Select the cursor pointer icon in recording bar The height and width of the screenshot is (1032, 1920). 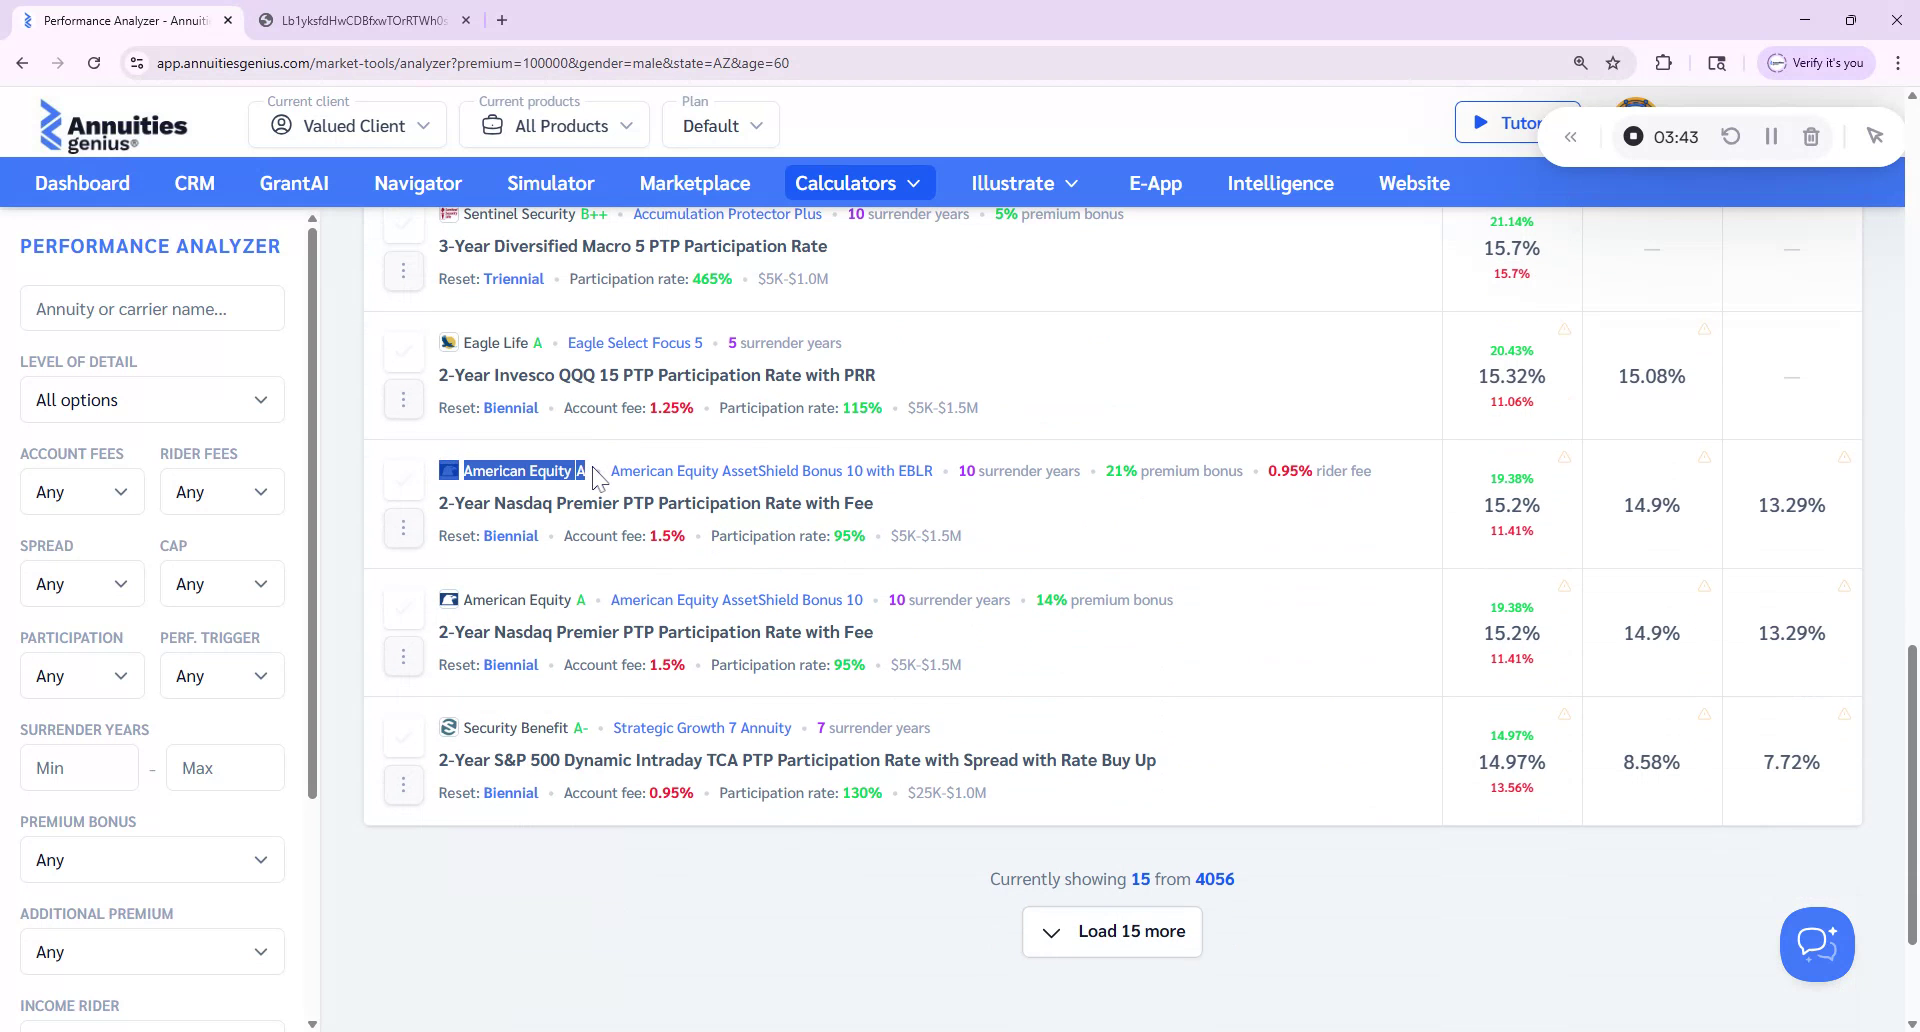click(x=1876, y=135)
